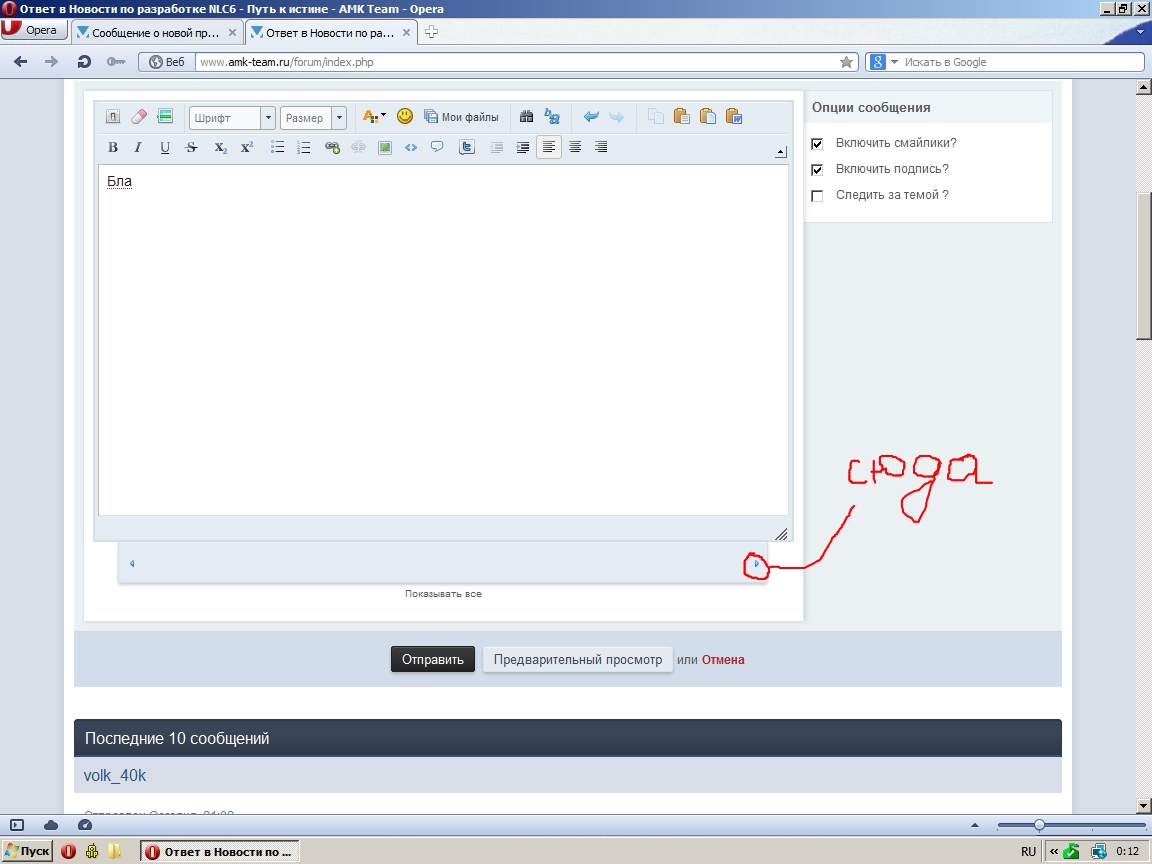Click the right arrow of smiley strip
Viewport: 1152px width, 864px height.
pos(756,564)
